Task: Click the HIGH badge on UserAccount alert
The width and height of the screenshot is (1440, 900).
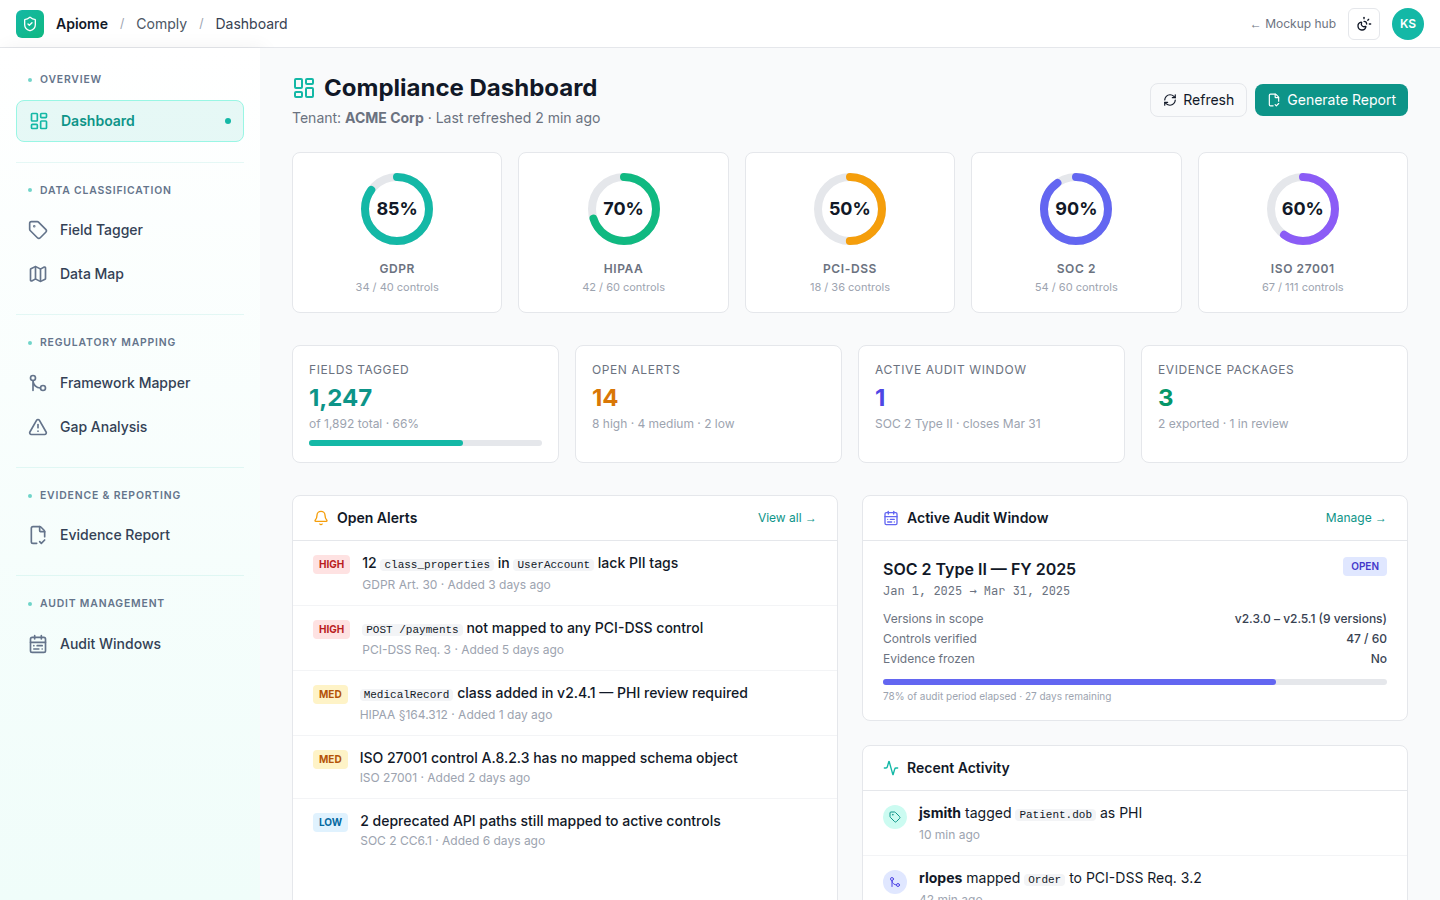Action: [331, 564]
